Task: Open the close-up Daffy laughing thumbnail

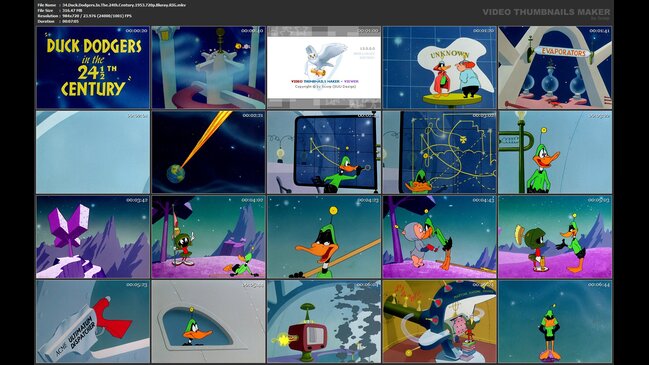Action: click(324, 237)
